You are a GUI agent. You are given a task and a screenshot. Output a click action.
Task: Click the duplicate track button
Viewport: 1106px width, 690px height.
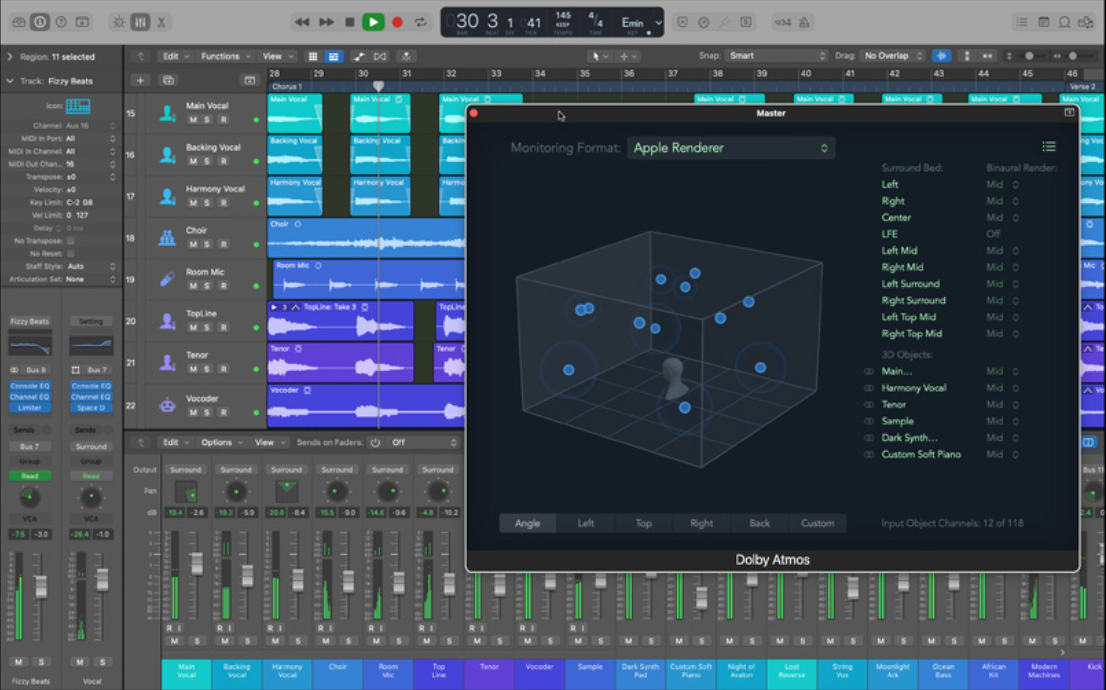pyautogui.click(x=169, y=80)
